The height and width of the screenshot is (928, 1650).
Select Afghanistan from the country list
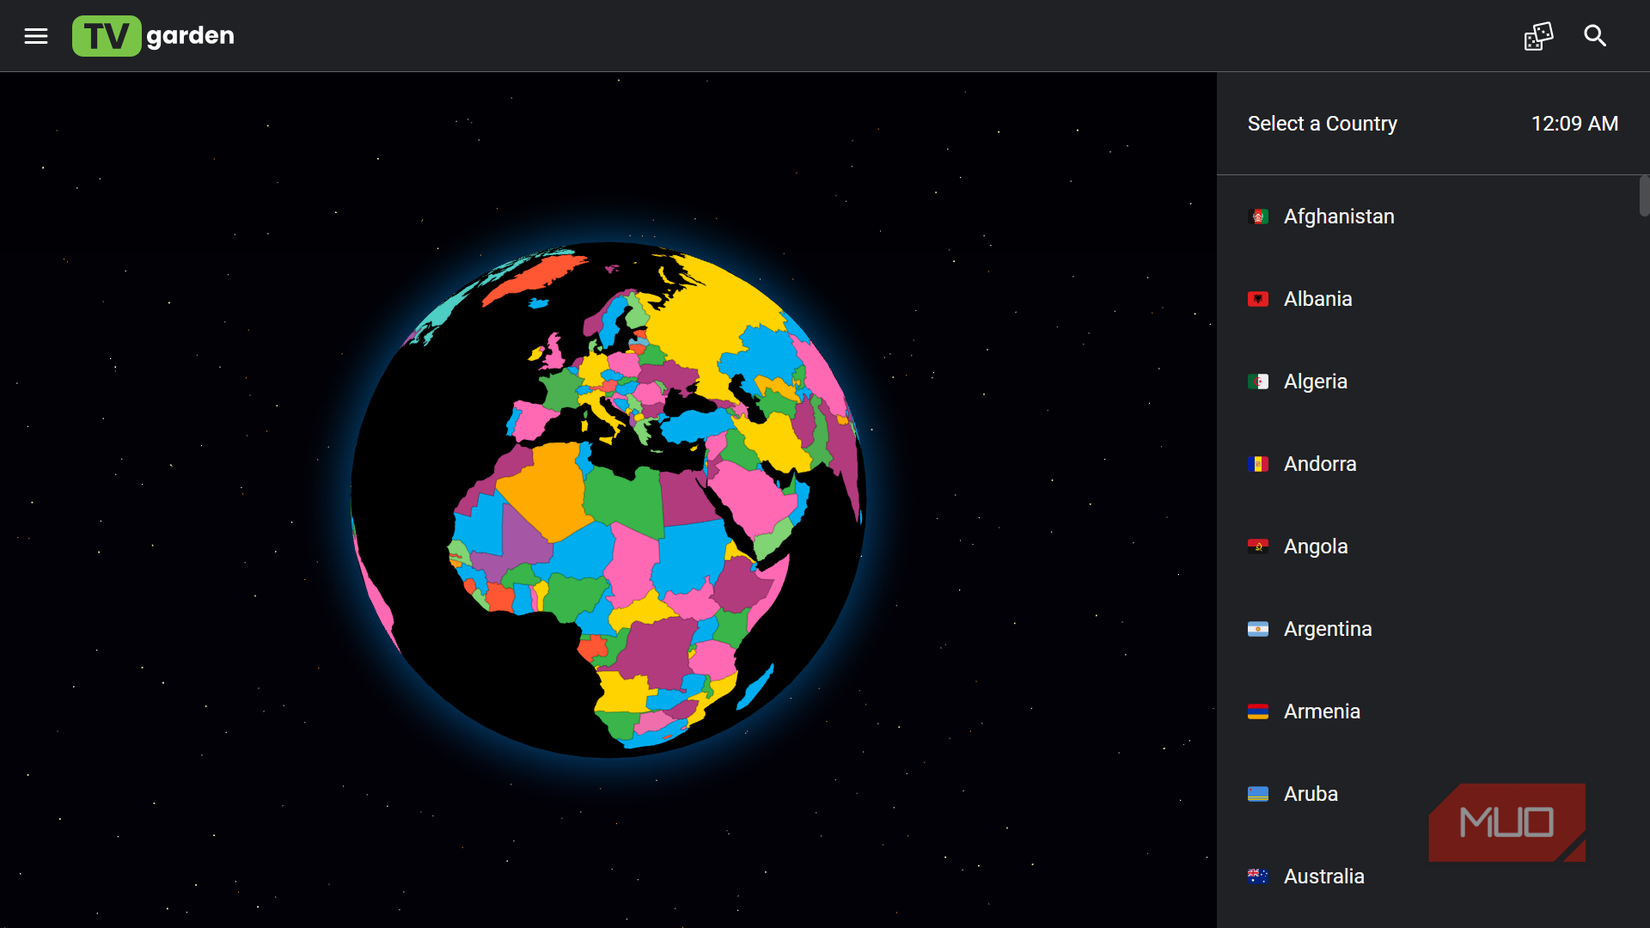(x=1339, y=216)
